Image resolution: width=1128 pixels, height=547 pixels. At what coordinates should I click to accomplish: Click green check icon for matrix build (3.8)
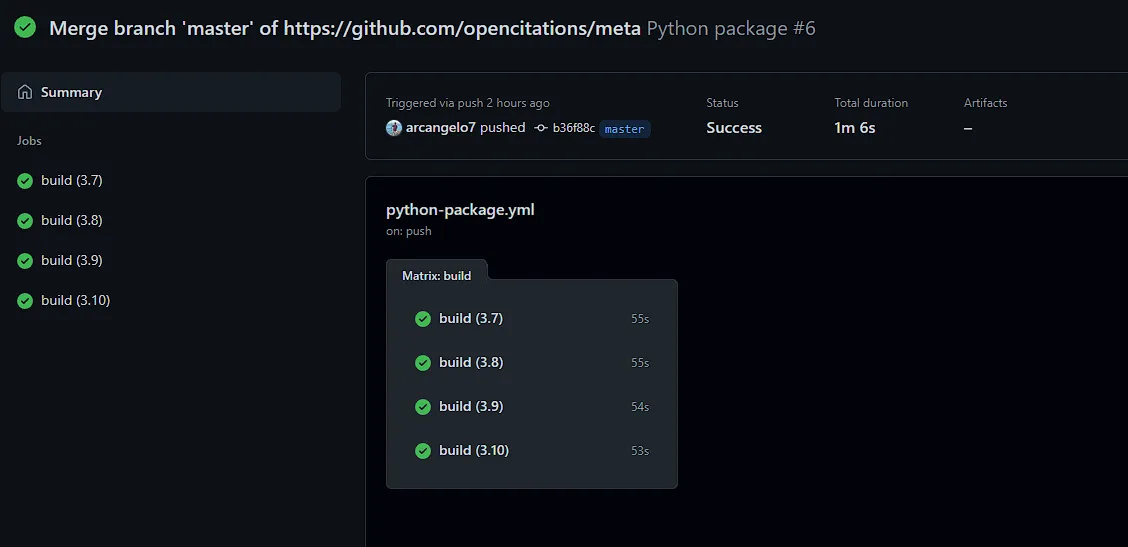423,363
